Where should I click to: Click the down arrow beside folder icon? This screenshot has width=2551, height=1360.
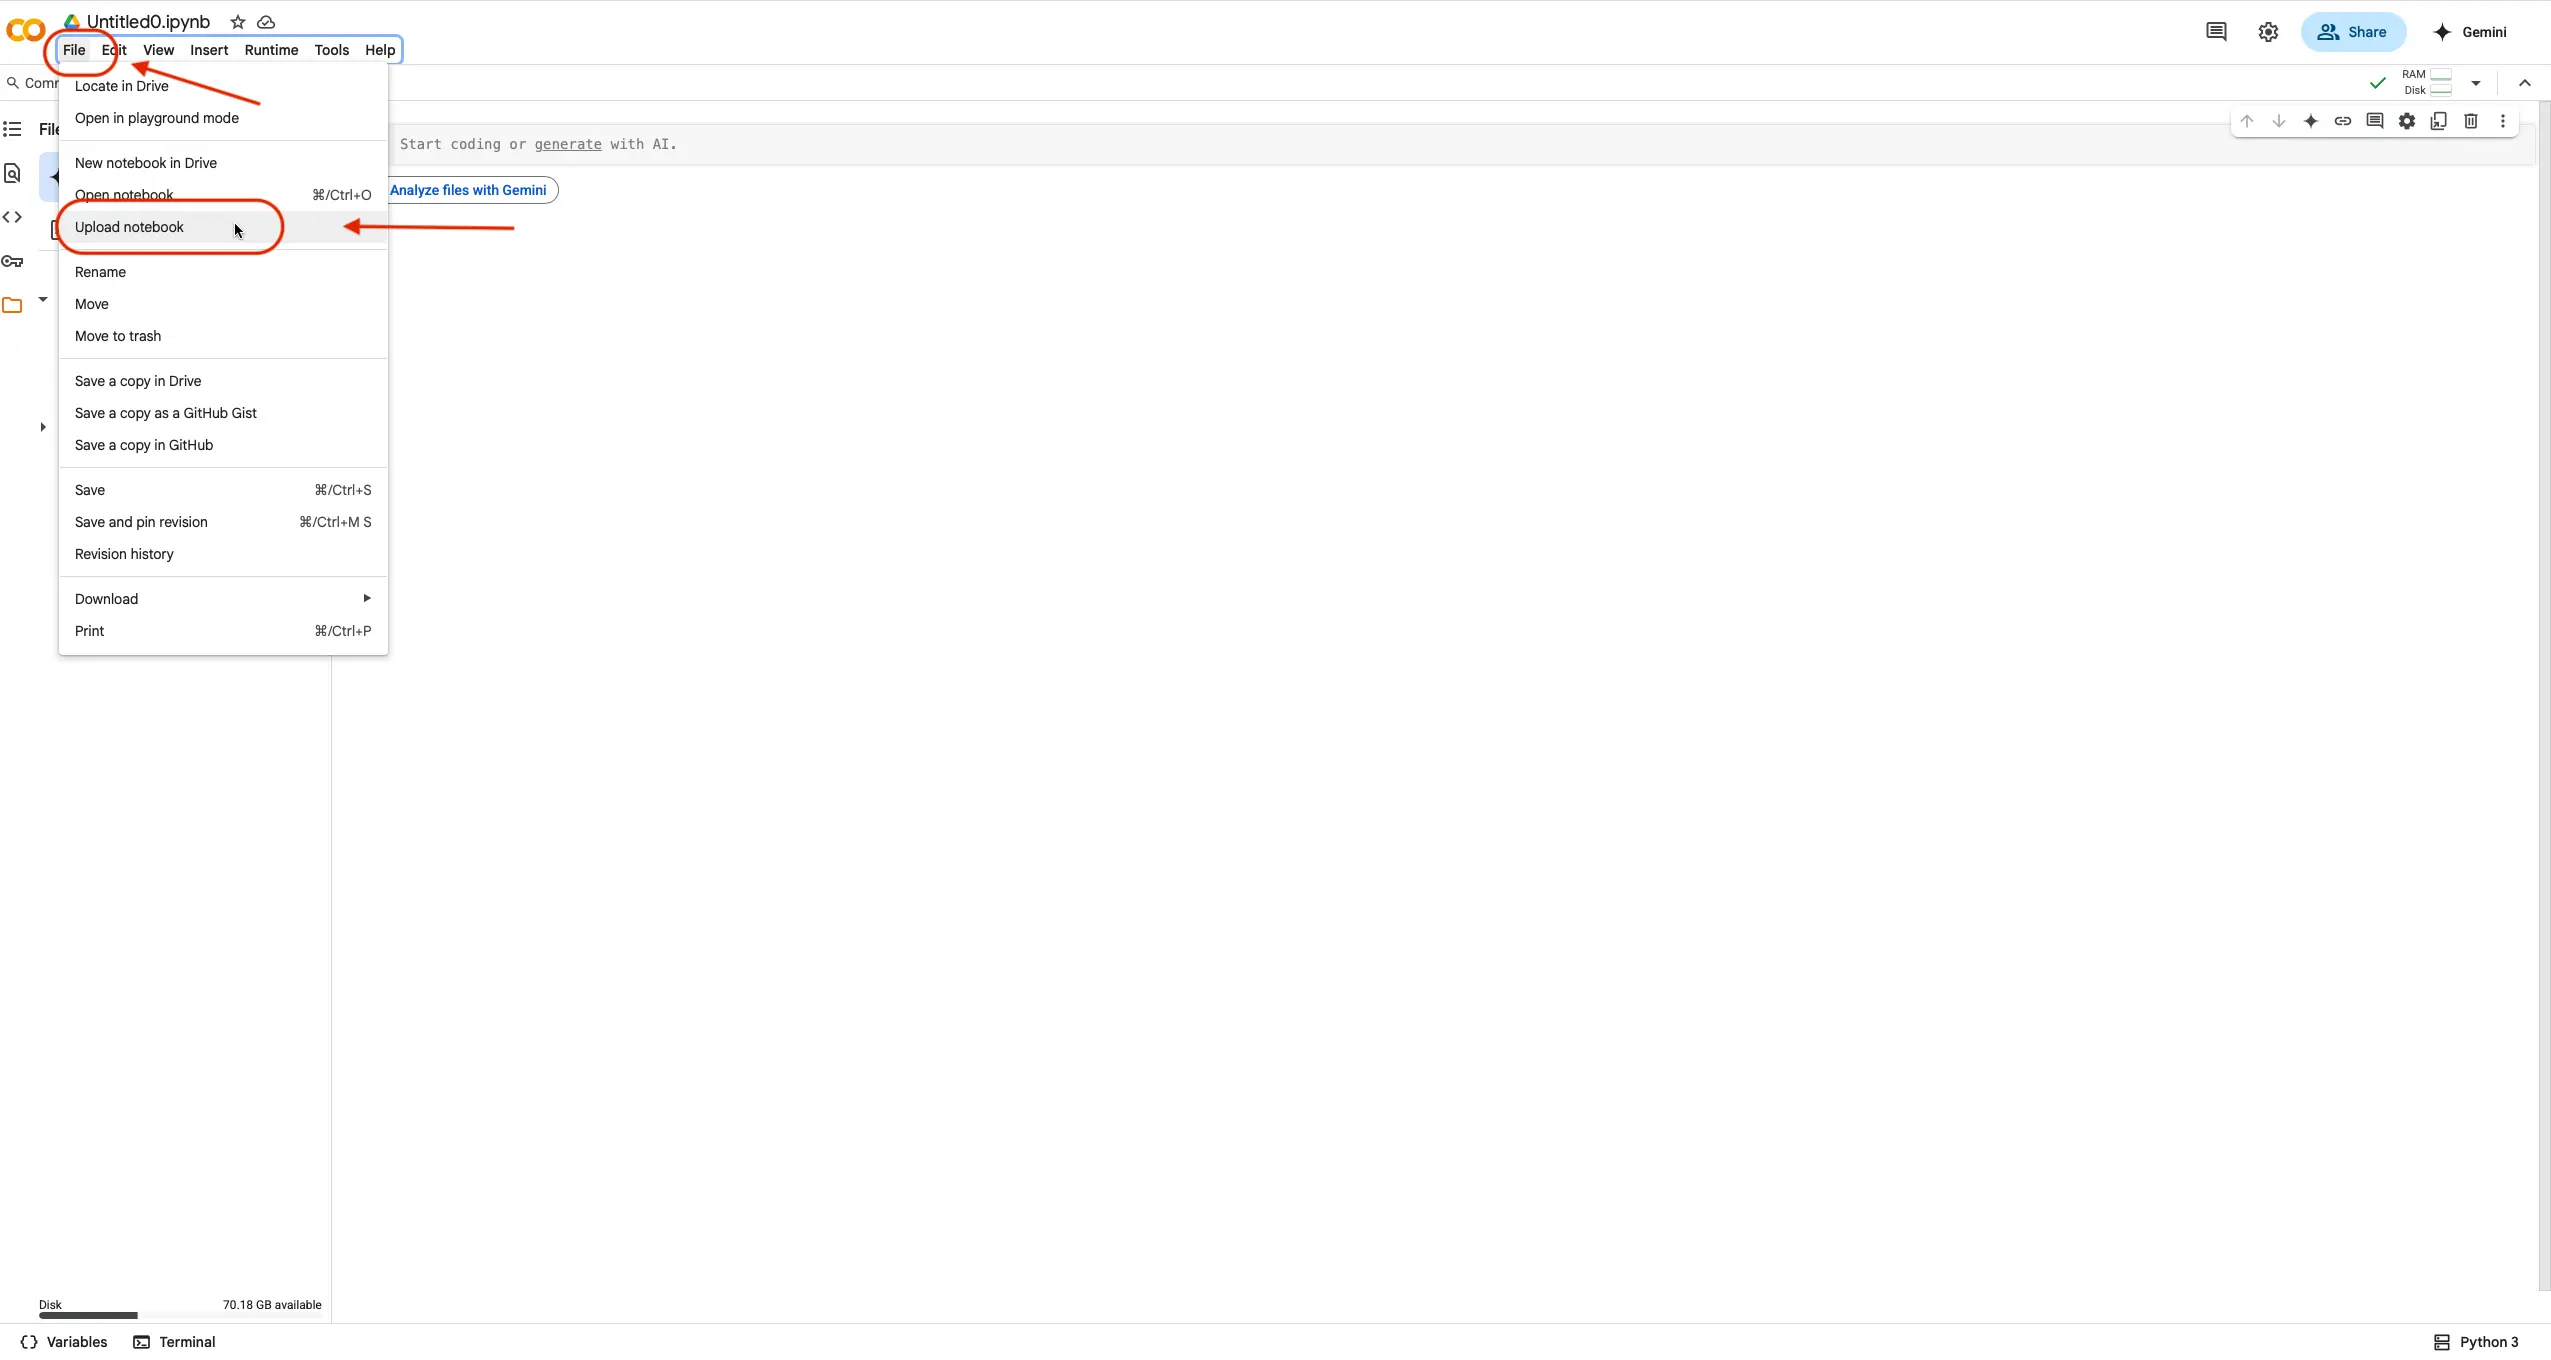[43, 299]
